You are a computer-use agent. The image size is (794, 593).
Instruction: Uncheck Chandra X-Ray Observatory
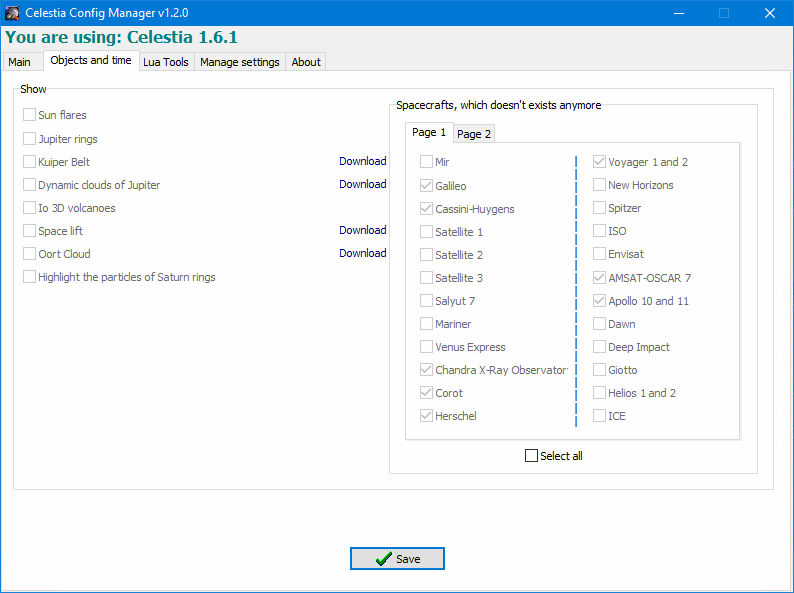426,370
